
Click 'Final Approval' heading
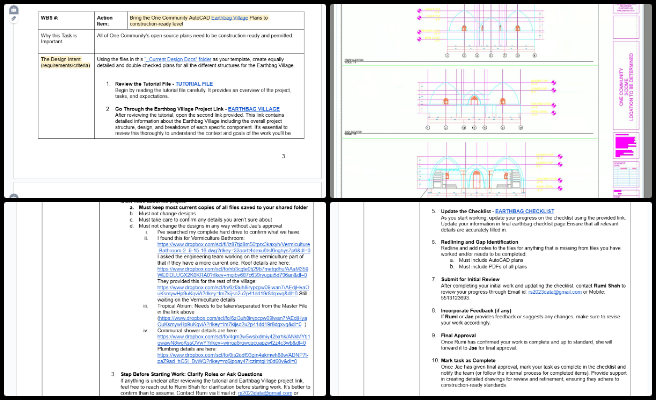coord(459,336)
